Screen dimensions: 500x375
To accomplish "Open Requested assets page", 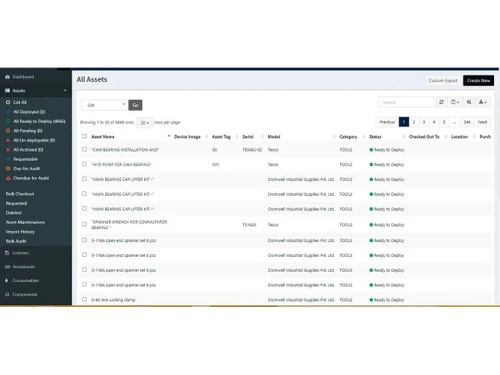I will (16, 203).
